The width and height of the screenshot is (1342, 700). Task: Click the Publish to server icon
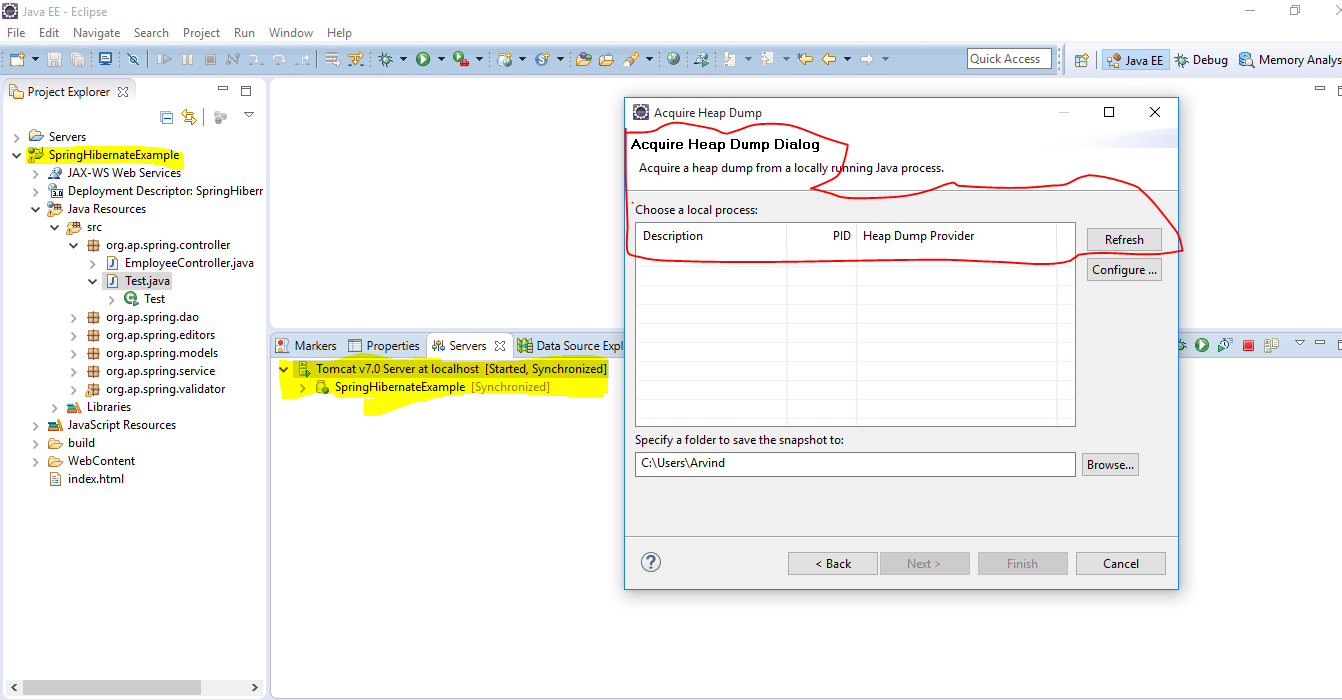click(x=1271, y=345)
